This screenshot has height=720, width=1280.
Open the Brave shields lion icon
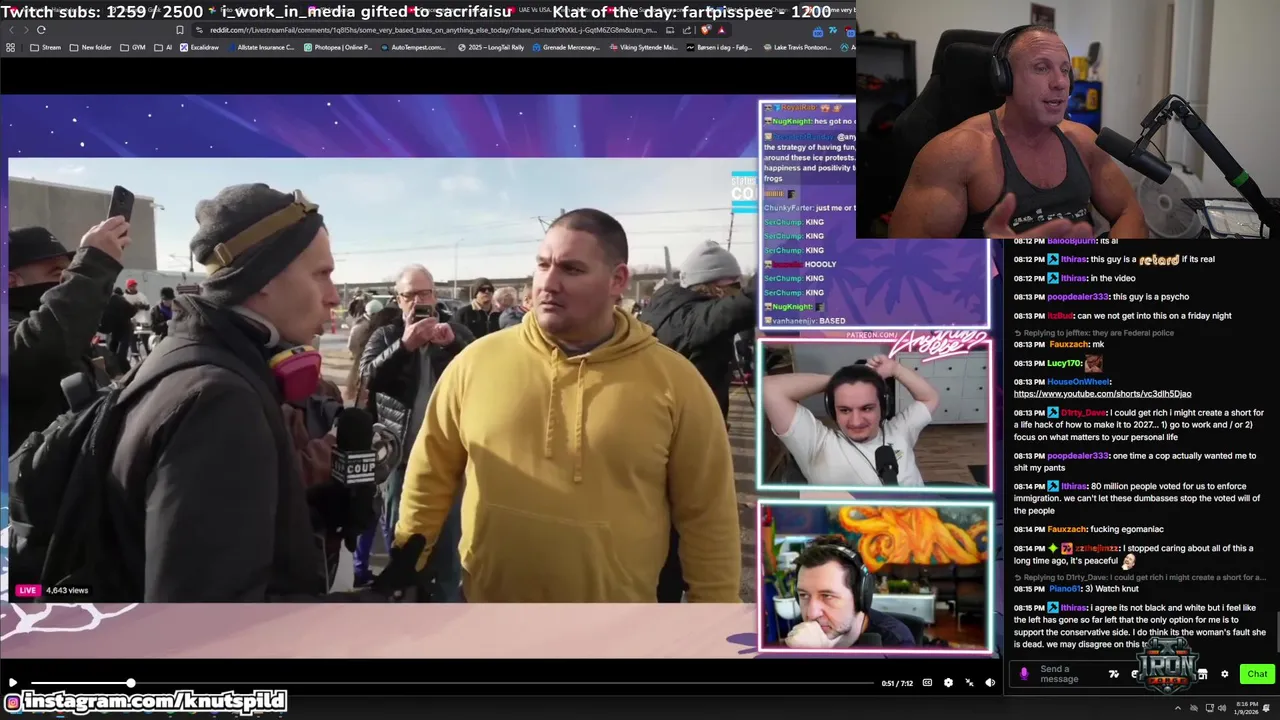tap(705, 30)
